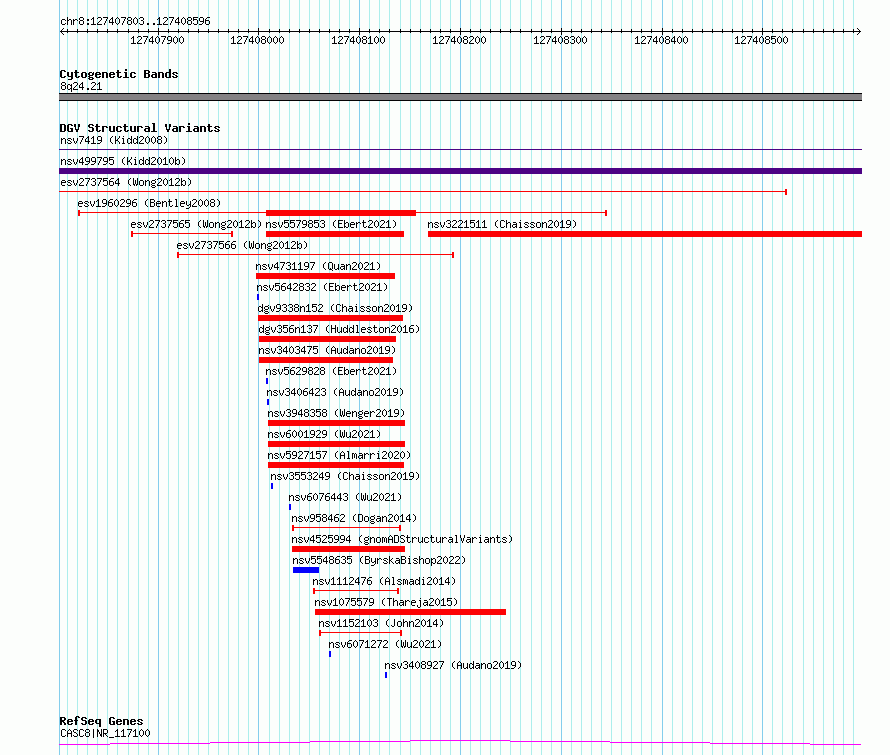Open variant dgv9338n152 (Chaisson2019)
Screen dimensions: 890x755
335,308
